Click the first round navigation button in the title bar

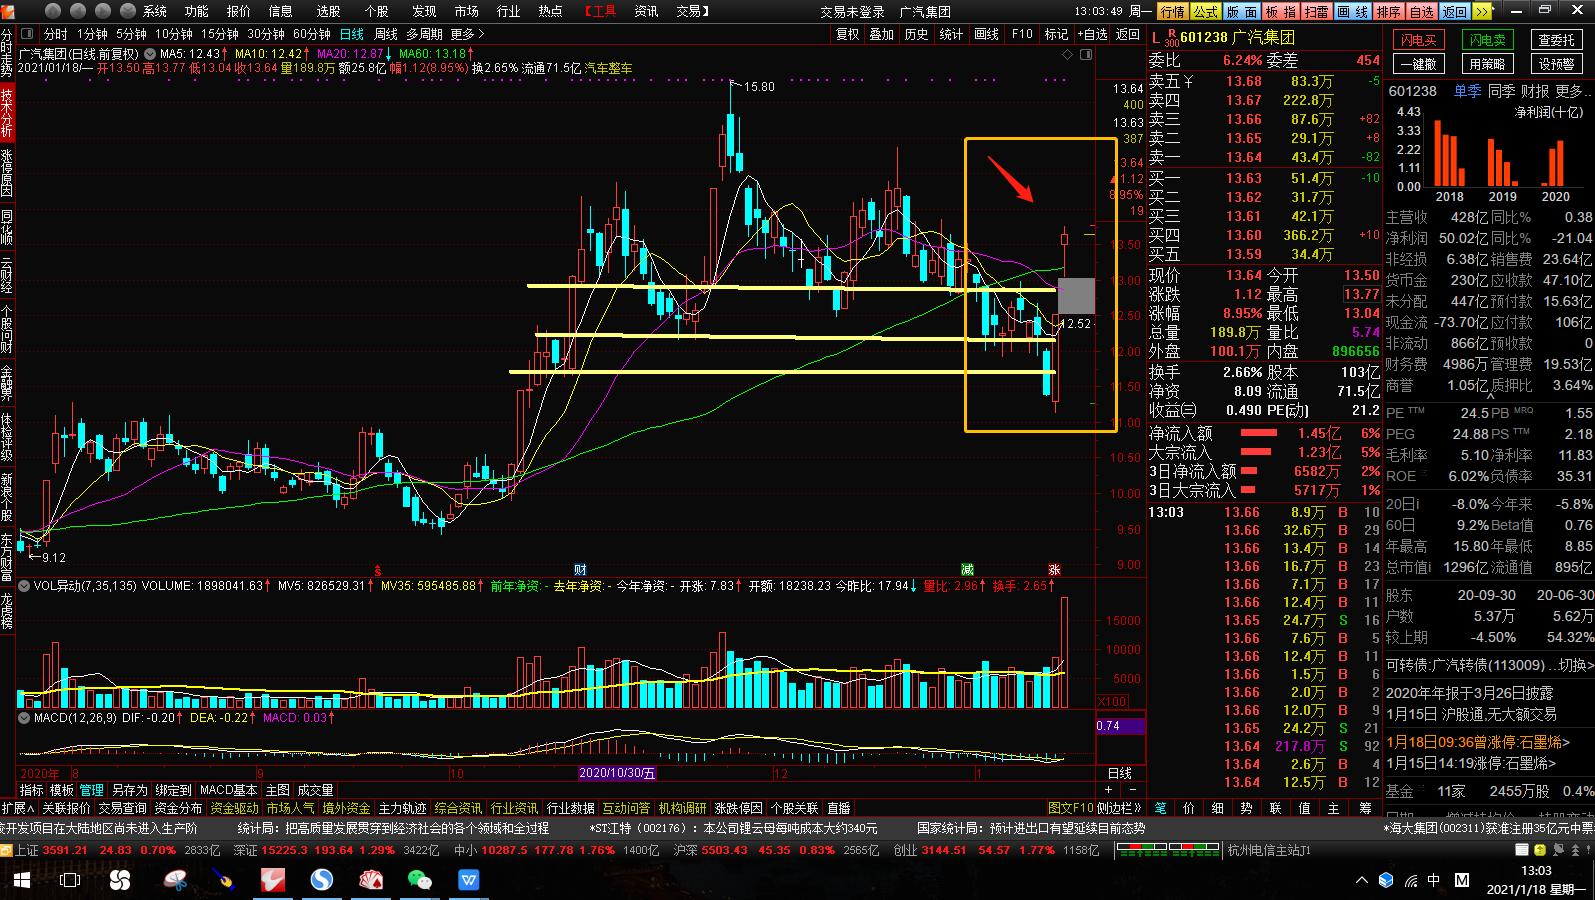[x=52, y=11]
